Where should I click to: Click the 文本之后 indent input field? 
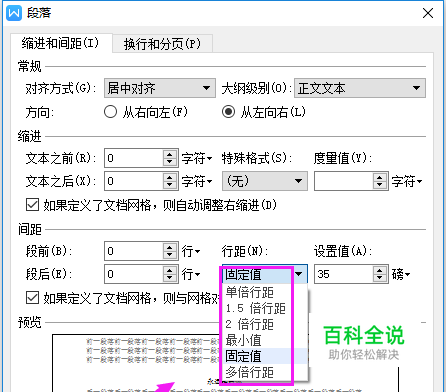pos(134,181)
